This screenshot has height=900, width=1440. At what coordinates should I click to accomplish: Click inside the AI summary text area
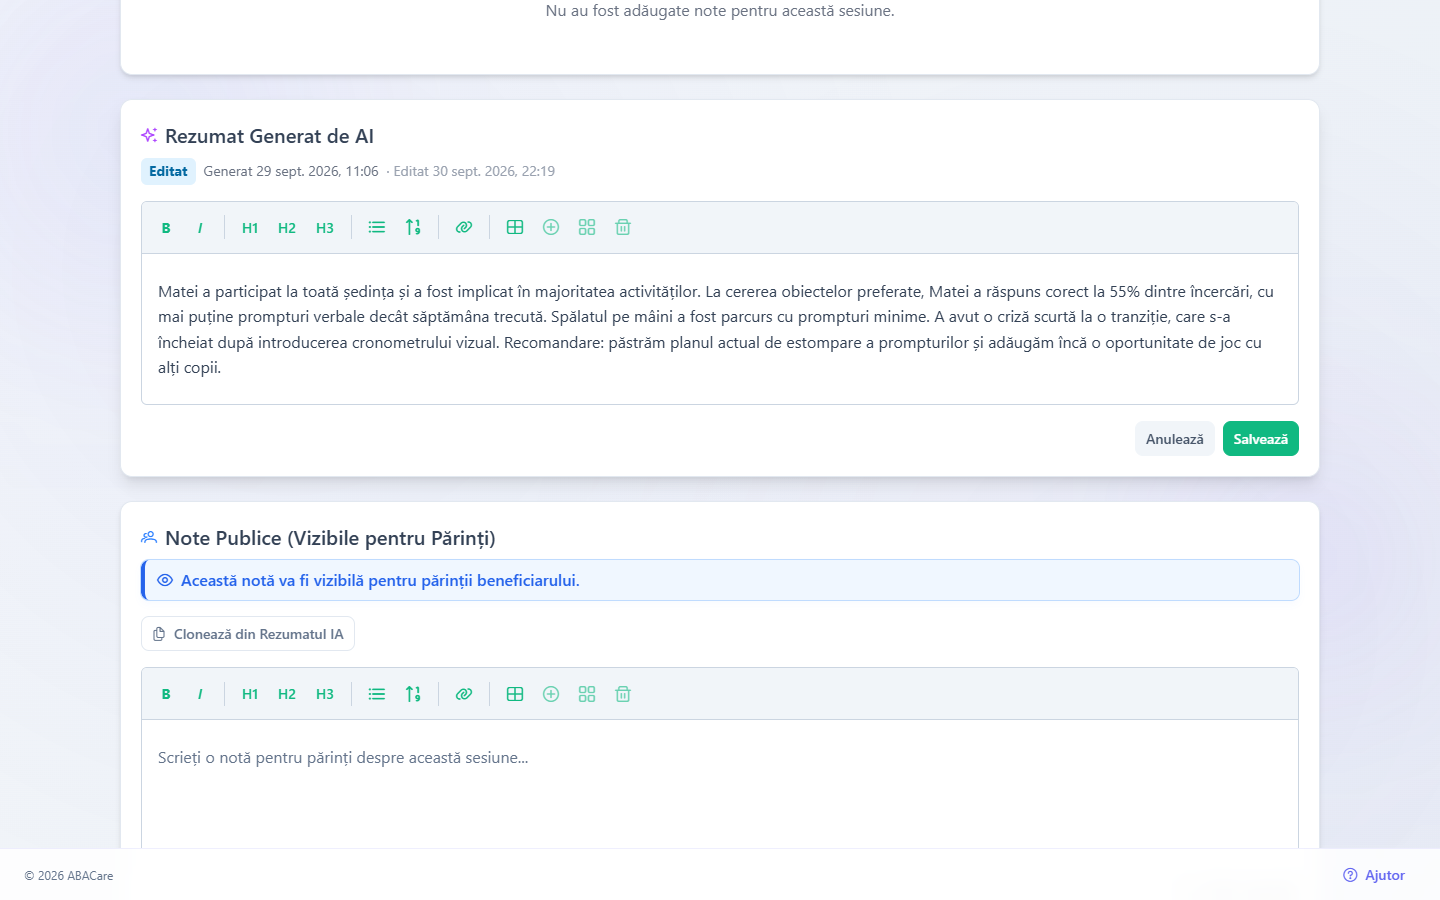point(720,329)
